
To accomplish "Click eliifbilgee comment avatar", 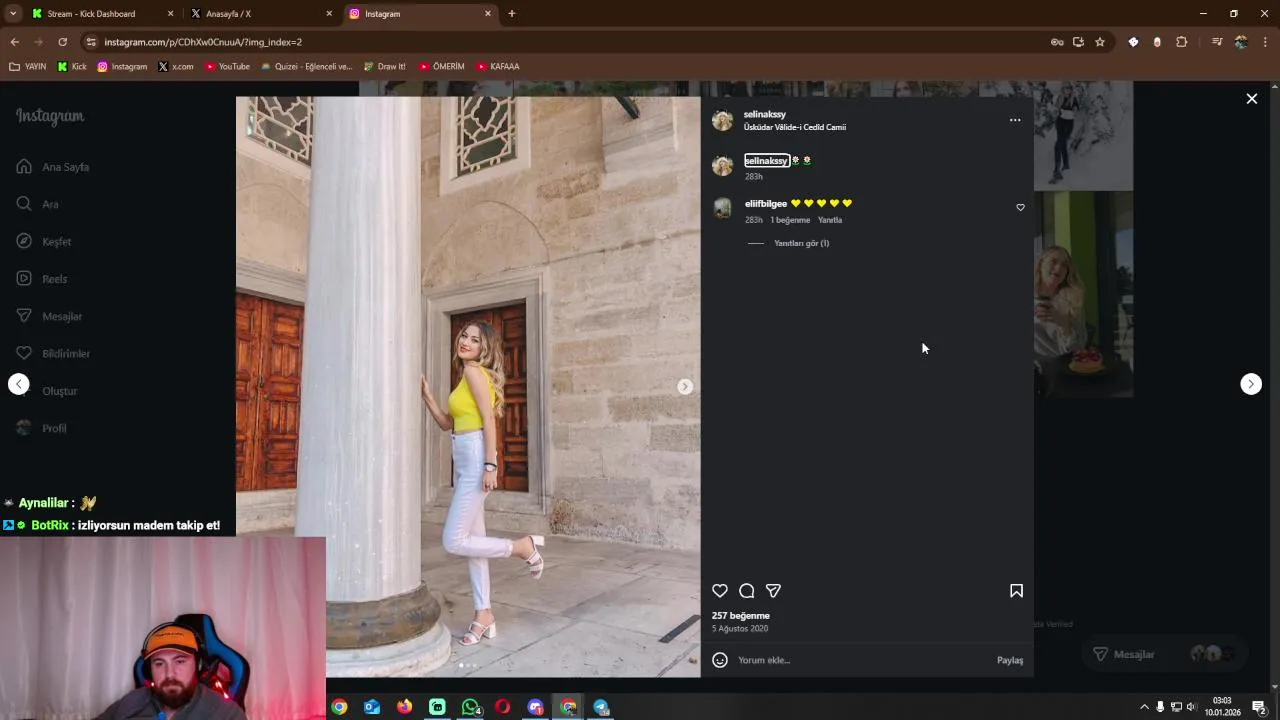I will tap(722, 208).
